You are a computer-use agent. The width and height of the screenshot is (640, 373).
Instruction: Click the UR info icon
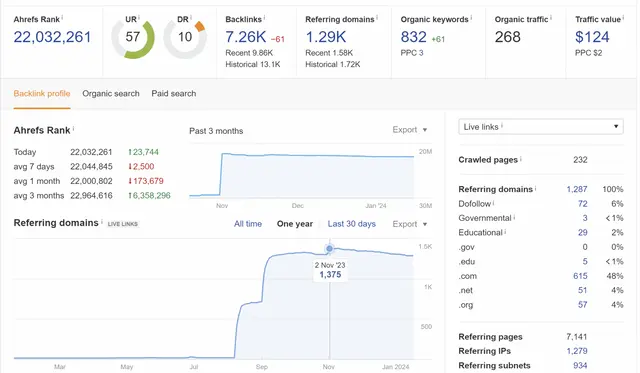(x=139, y=17)
